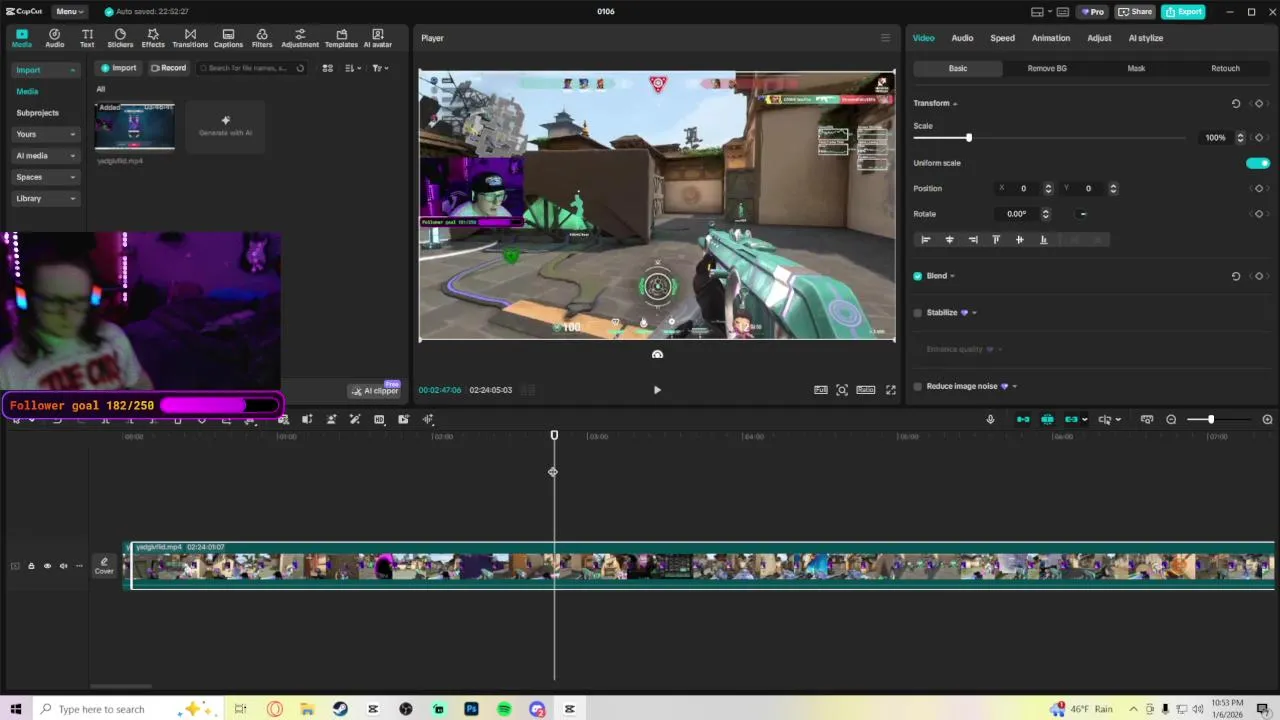Click the player Ratio icon
The width and height of the screenshot is (1280, 720).
point(865,390)
